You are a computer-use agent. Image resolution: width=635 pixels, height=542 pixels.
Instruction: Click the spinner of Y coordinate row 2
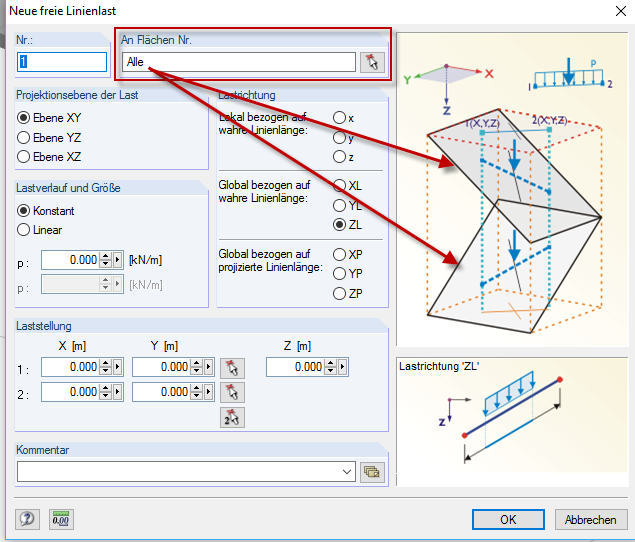point(197,392)
